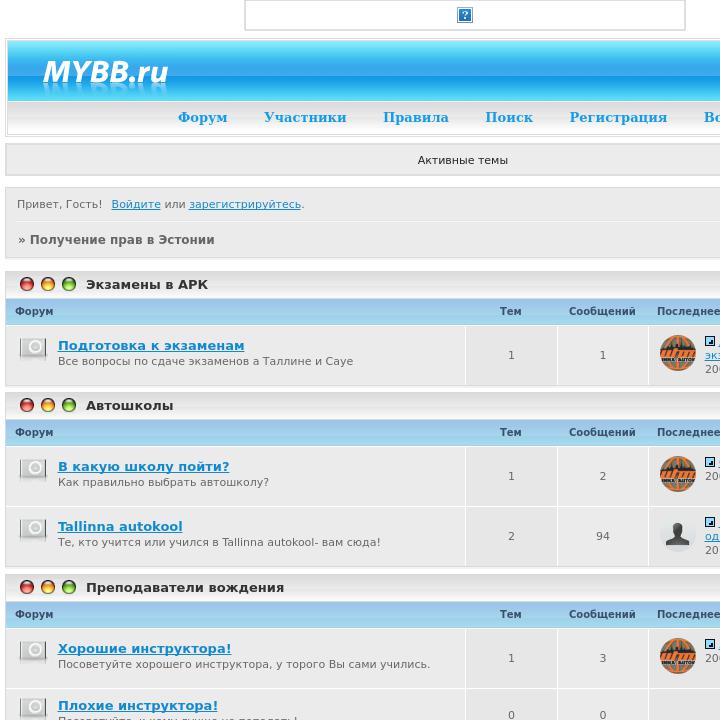Open the В какую школу пойти? forum
This screenshot has width=720, height=720.
pyautogui.click(x=143, y=467)
